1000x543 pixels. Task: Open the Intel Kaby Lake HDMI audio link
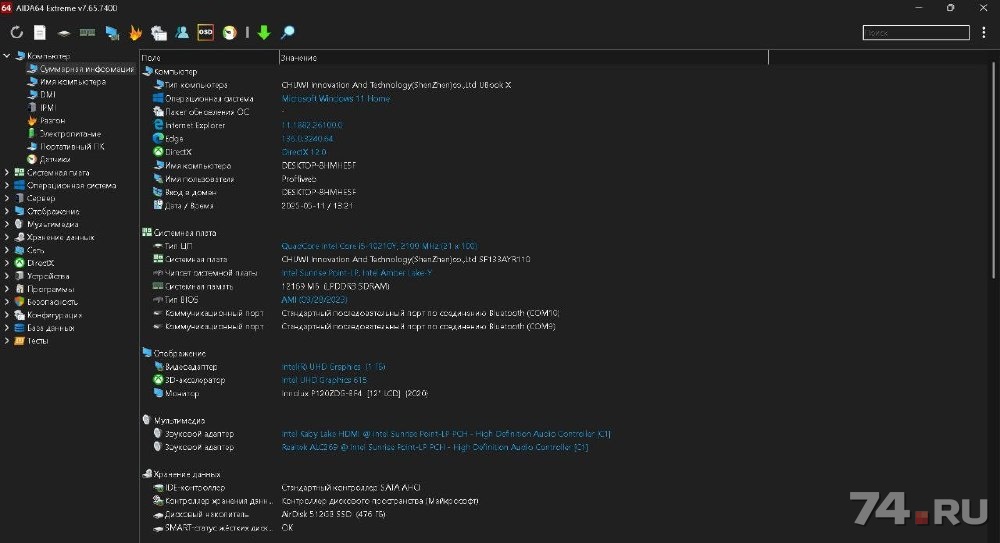click(x=446, y=433)
